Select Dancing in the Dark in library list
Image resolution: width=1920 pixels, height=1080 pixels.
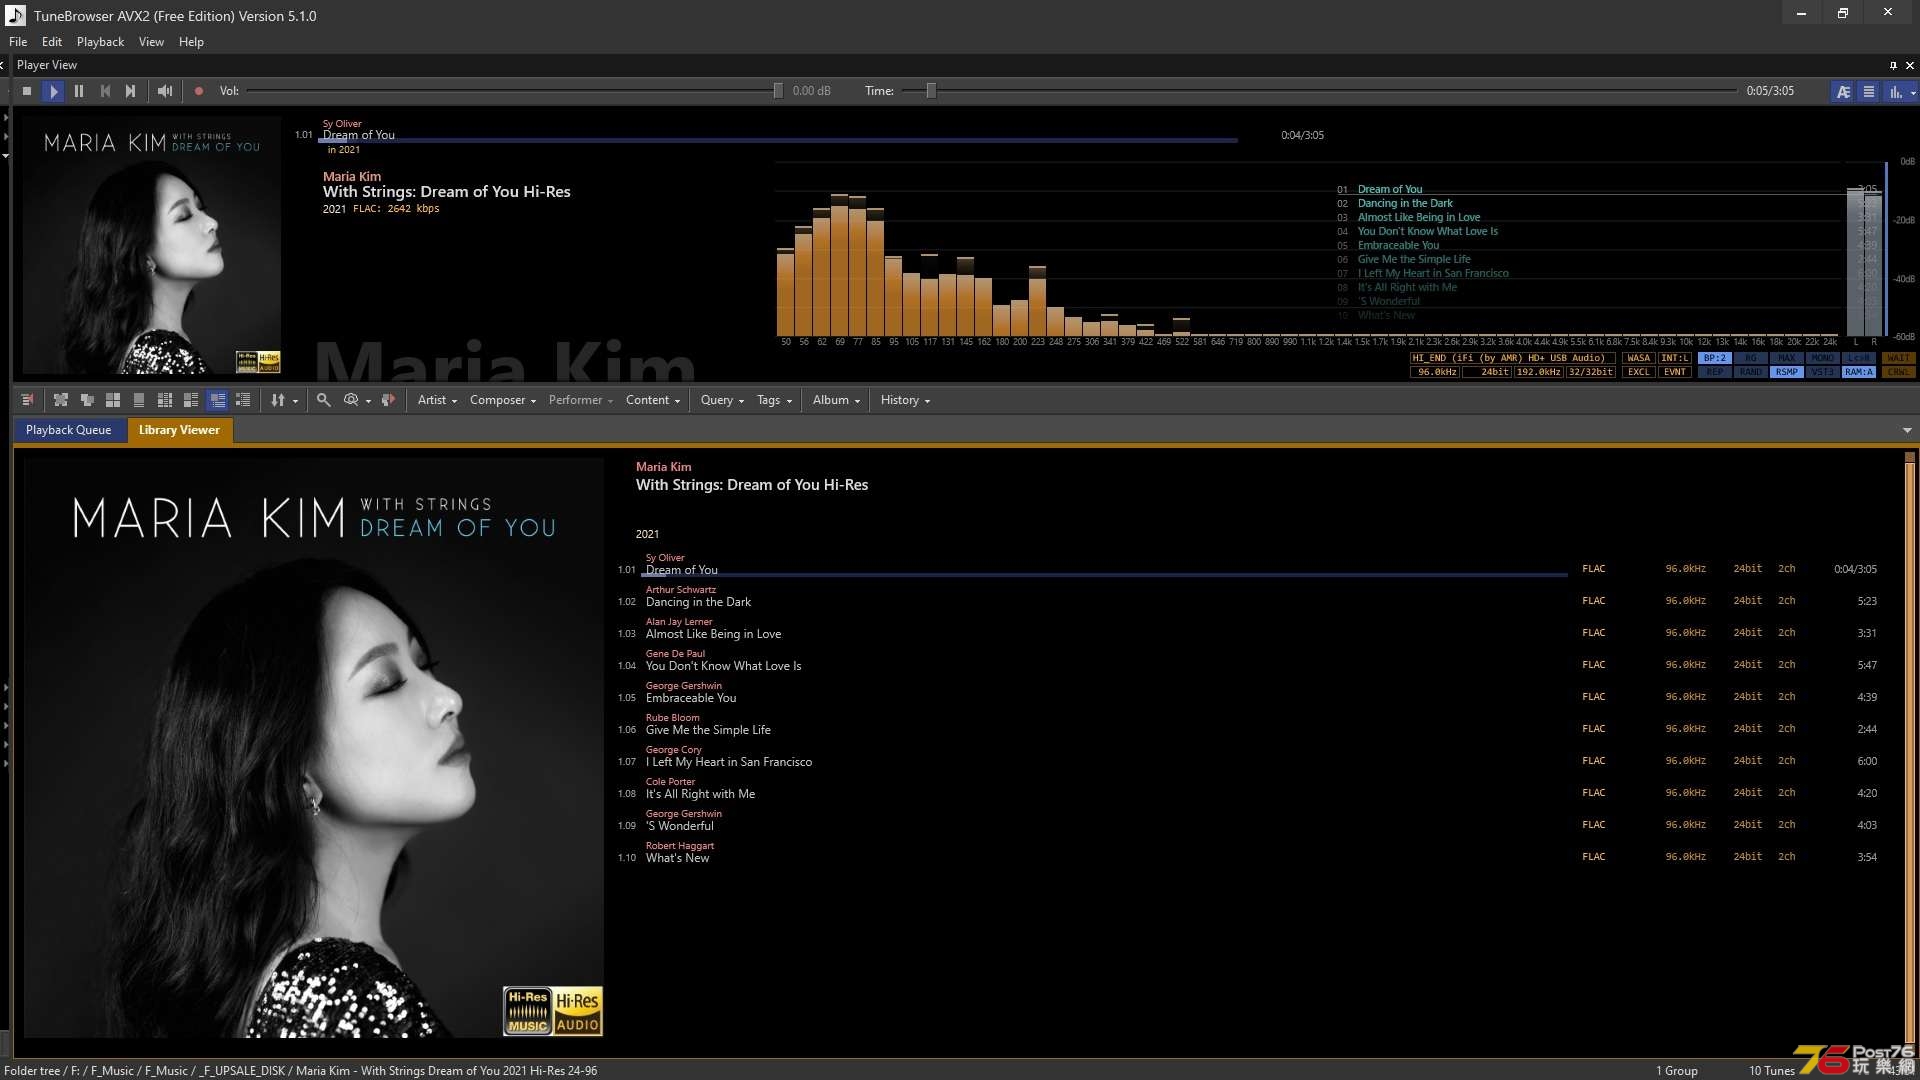point(698,602)
